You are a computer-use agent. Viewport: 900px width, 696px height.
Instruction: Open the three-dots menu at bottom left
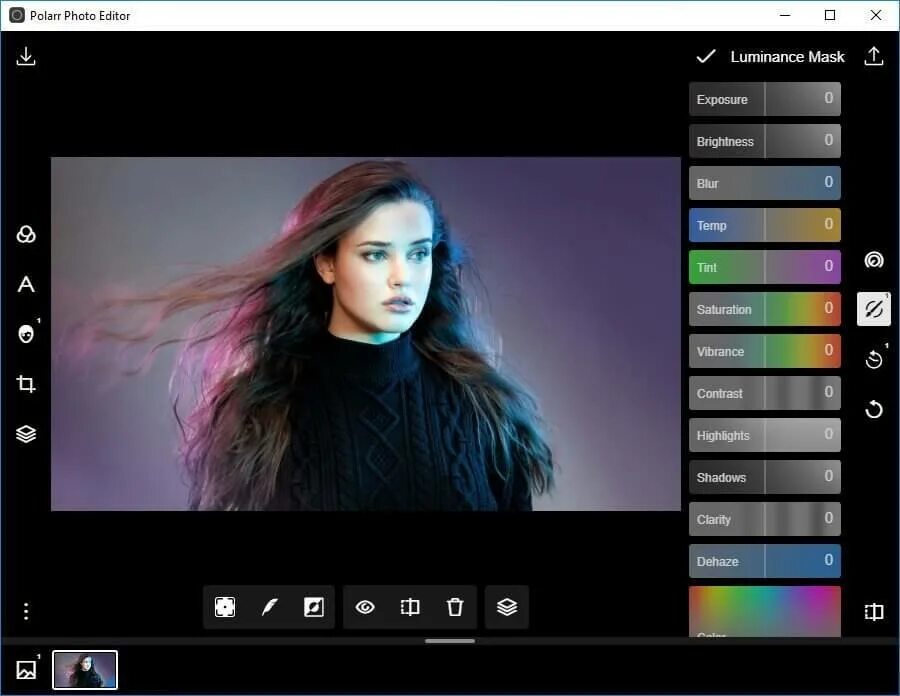pos(25,610)
